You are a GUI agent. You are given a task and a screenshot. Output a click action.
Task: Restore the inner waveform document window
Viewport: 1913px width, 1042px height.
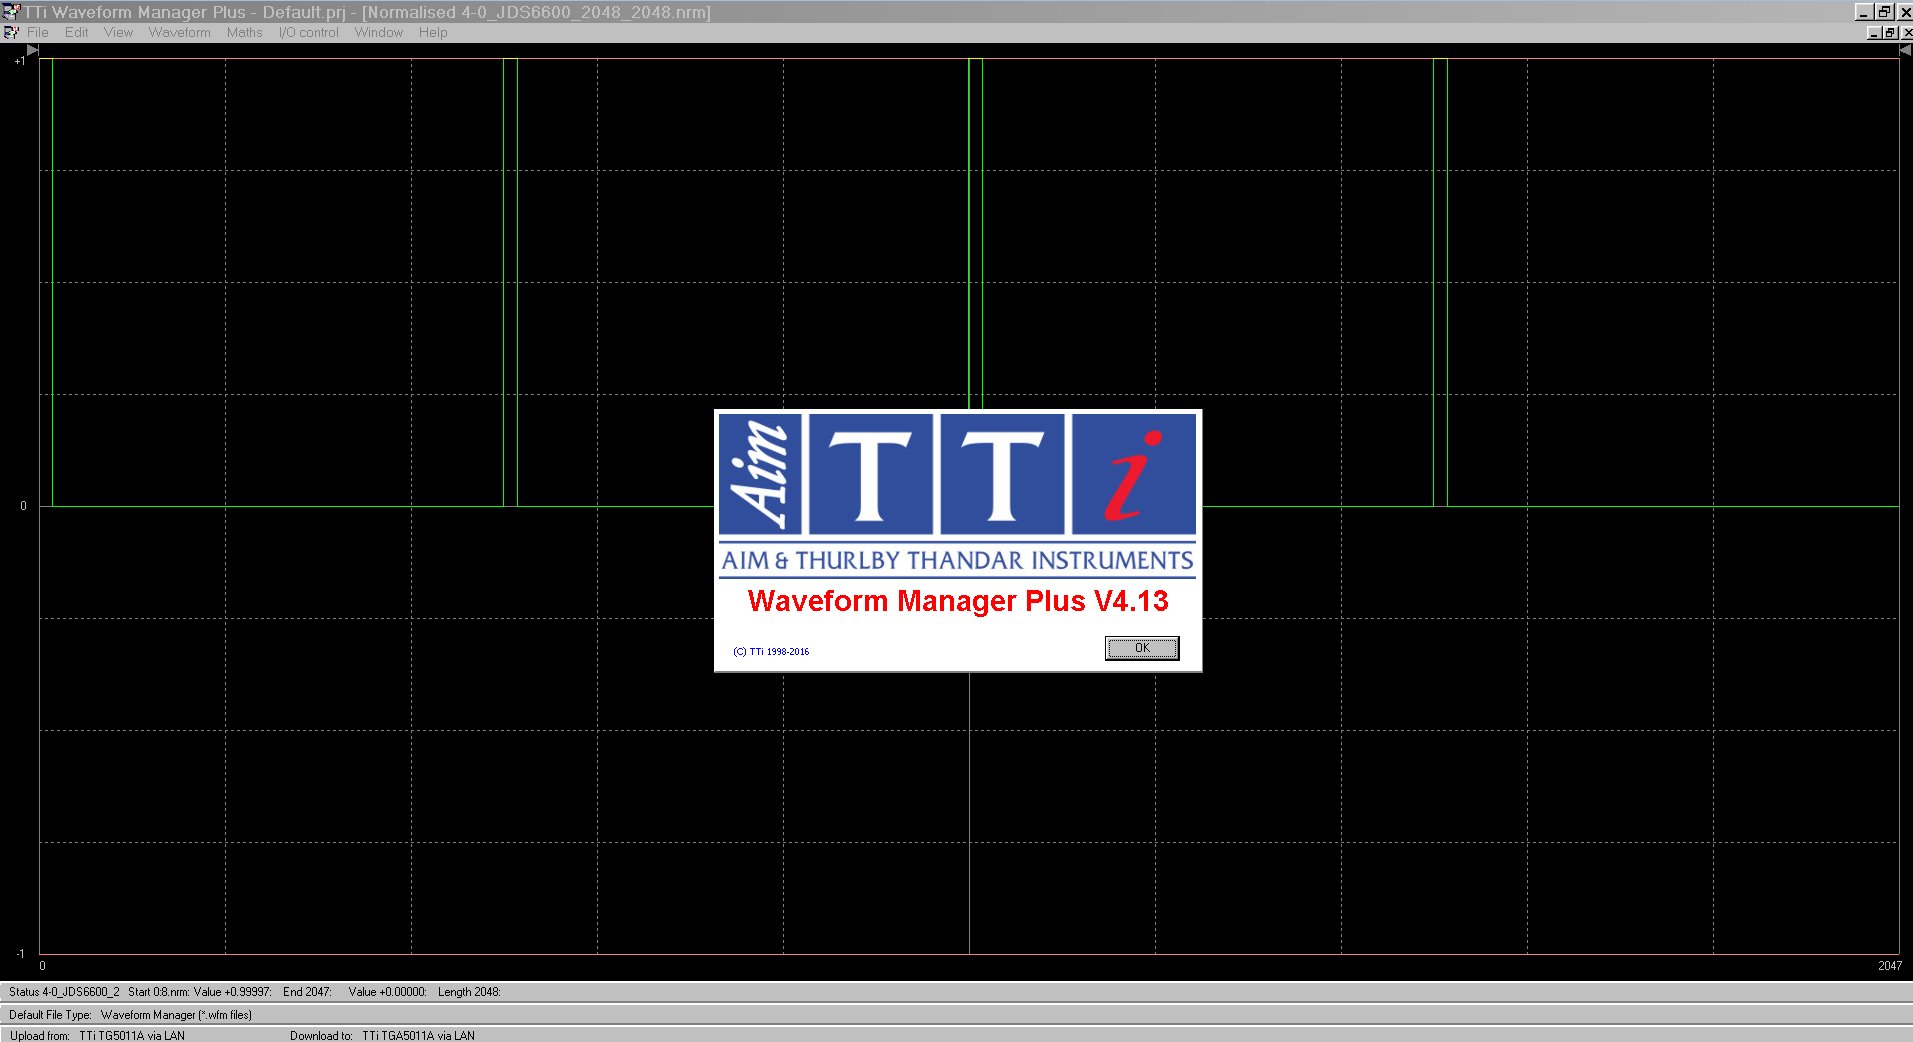(x=1889, y=32)
